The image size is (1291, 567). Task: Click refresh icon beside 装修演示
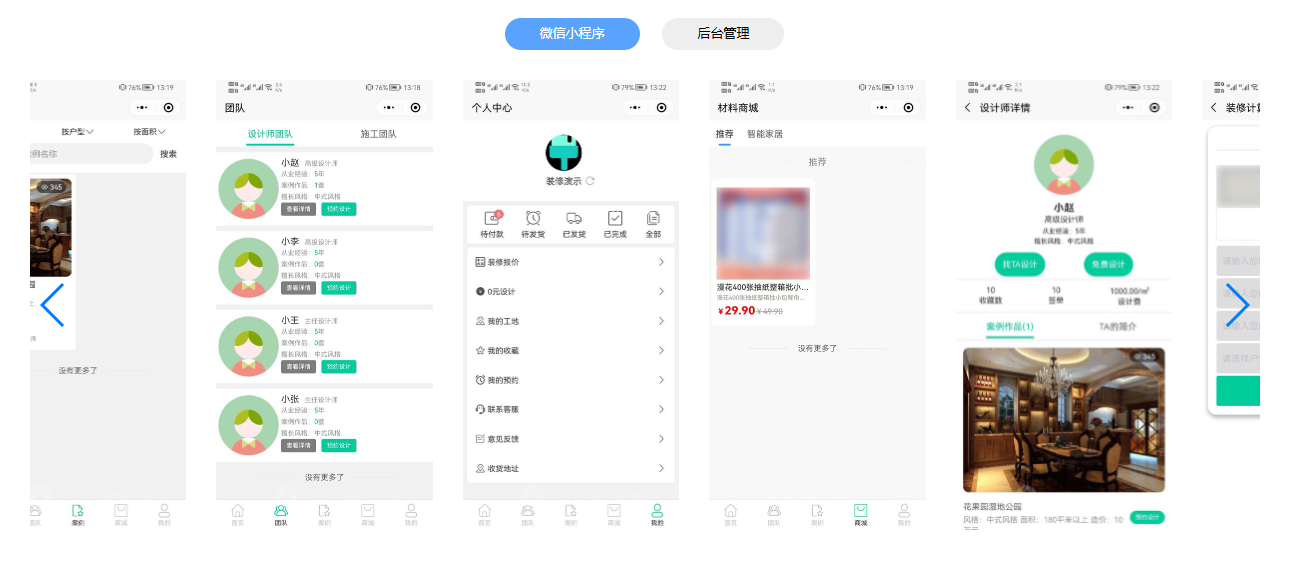590,181
